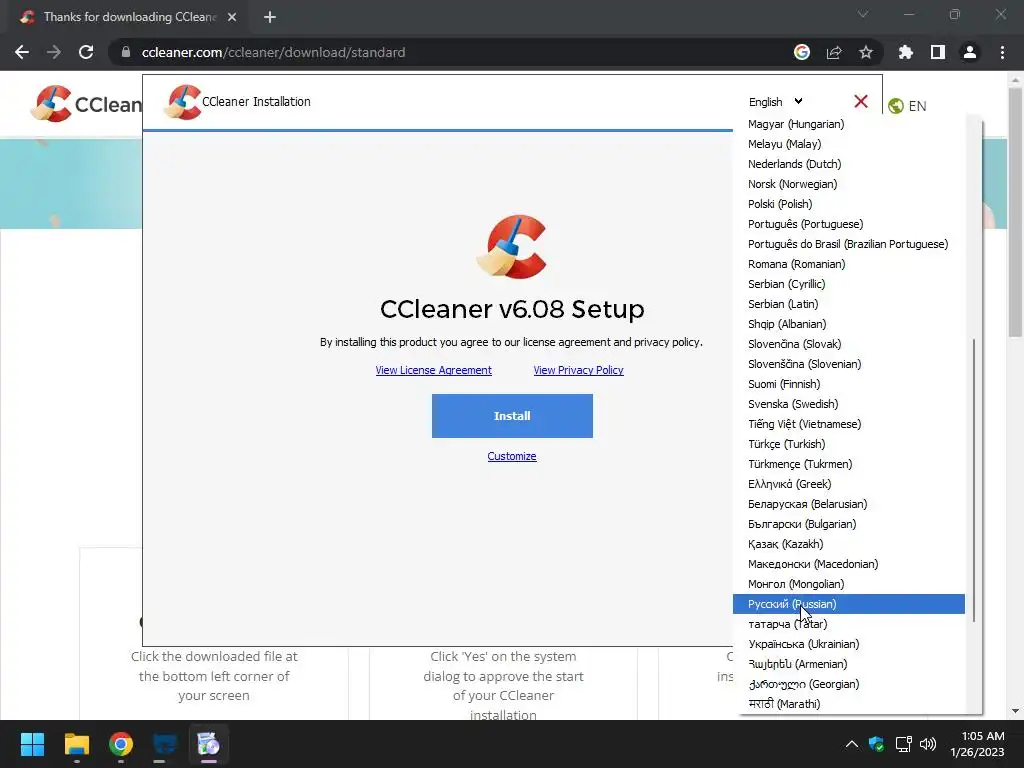Image resolution: width=1024 pixels, height=768 pixels.
Task: Open Chrome profile avatar
Action: (970, 52)
